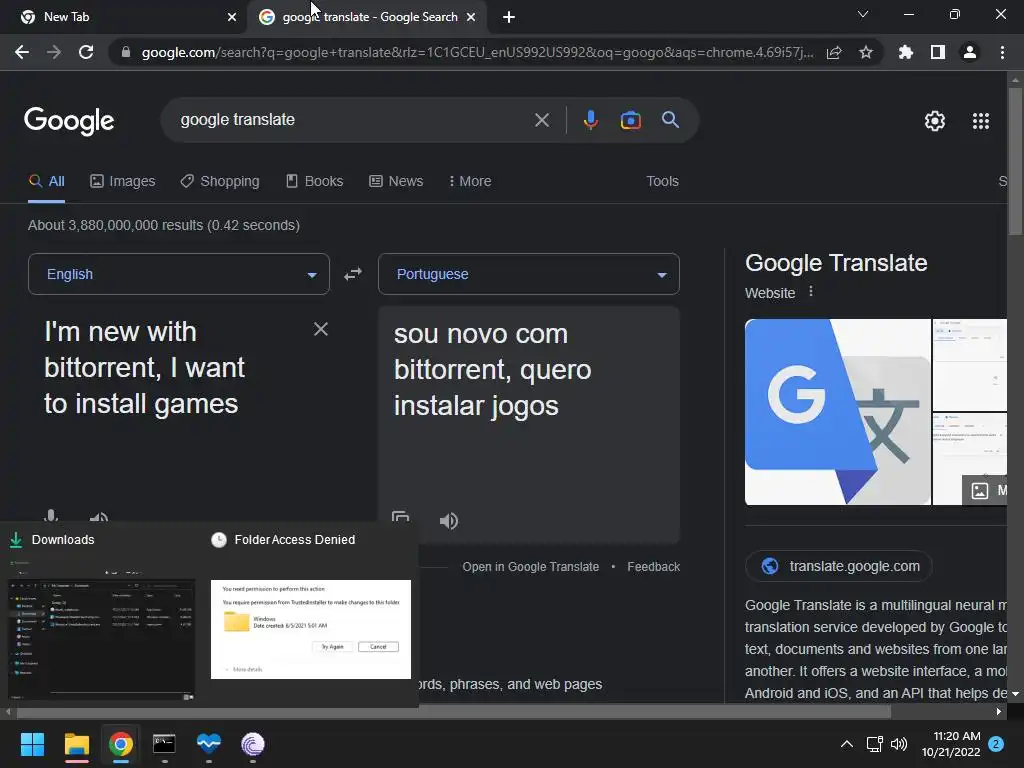This screenshot has width=1024, height=768.
Task: Open Google quick settings gear
Action: (935, 121)
